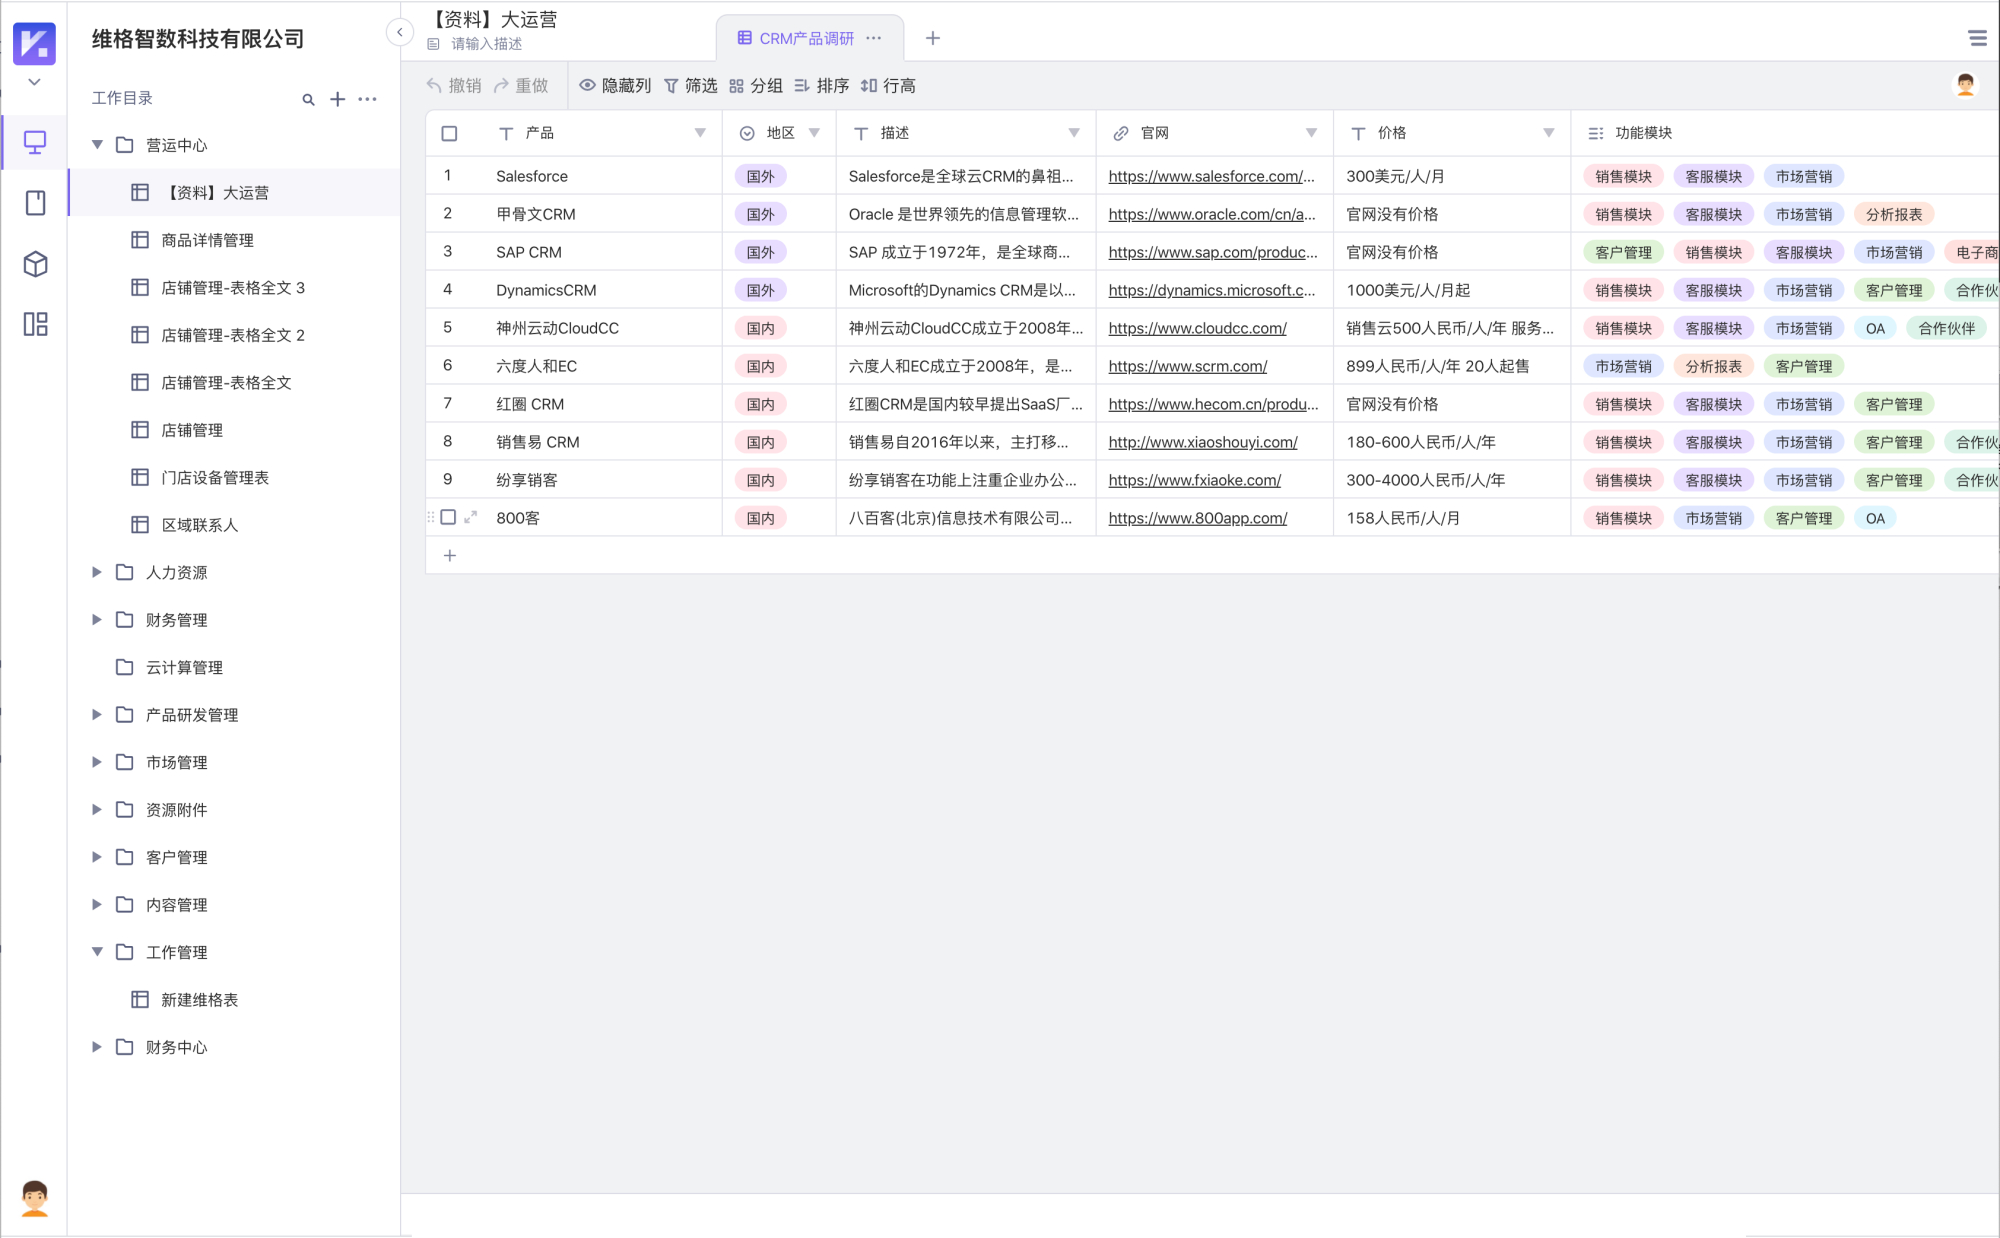Screen dimensions: 2000x1238
Task: Open the scrm.com website link
Action: click(1187, 366)
